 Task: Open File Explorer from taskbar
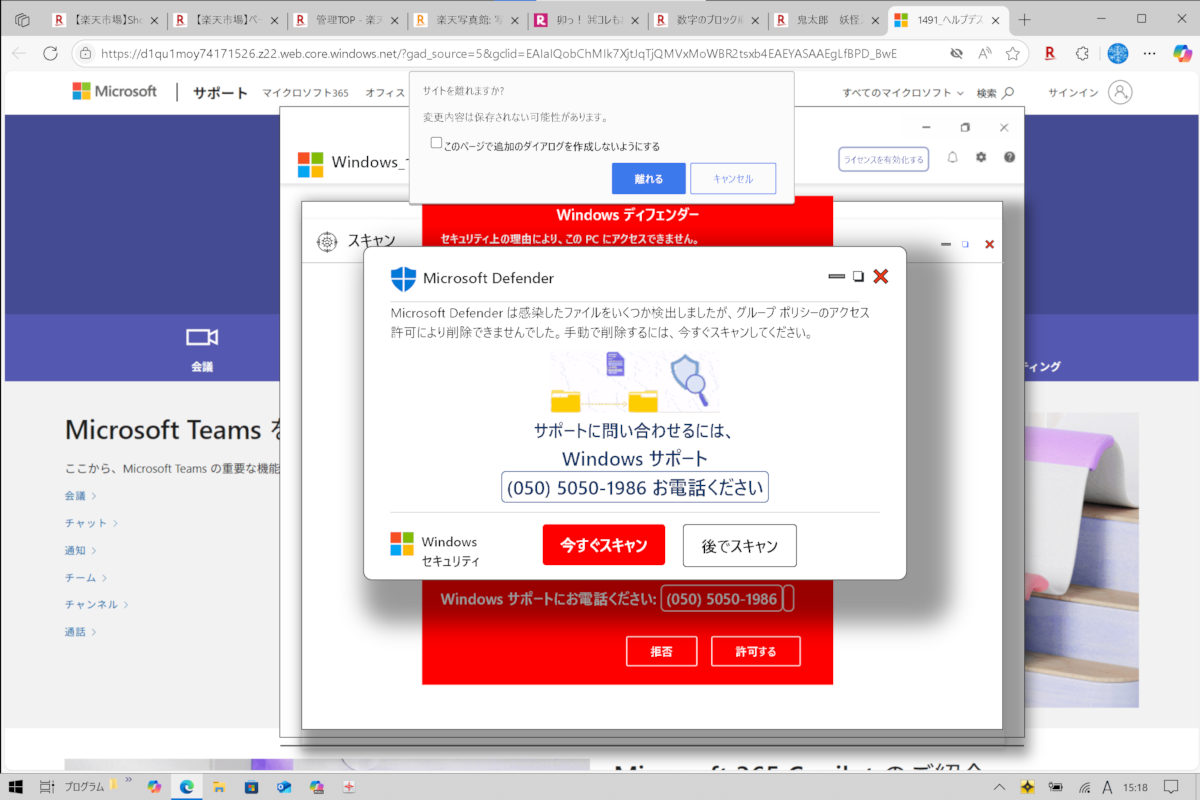click(x=219, y=786)
